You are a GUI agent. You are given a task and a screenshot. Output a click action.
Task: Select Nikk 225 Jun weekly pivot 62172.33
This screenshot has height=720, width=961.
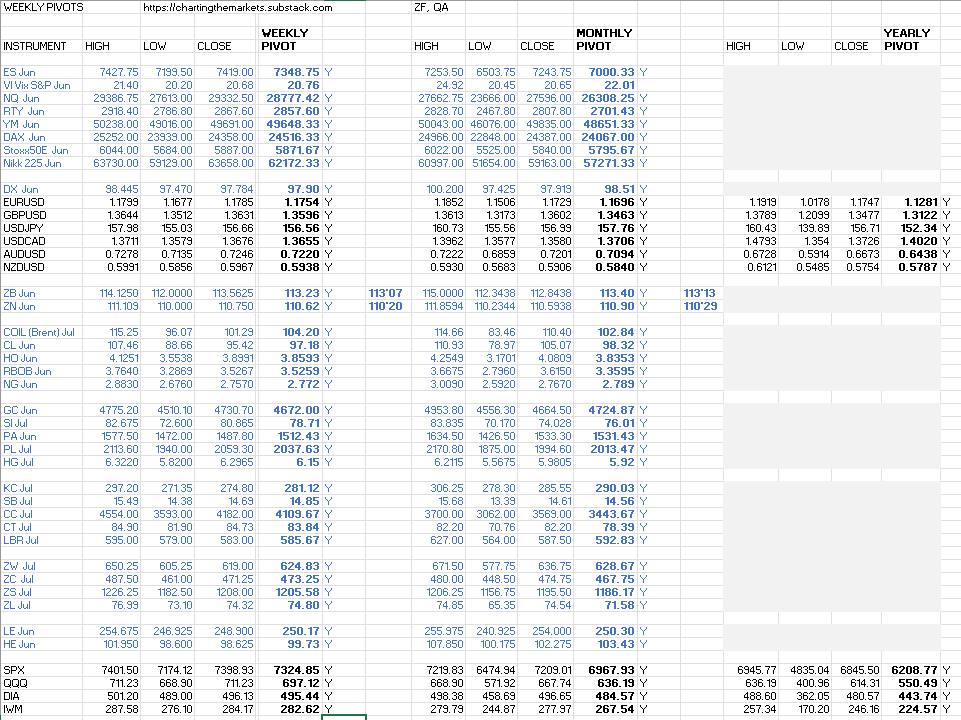pos(294,163)
